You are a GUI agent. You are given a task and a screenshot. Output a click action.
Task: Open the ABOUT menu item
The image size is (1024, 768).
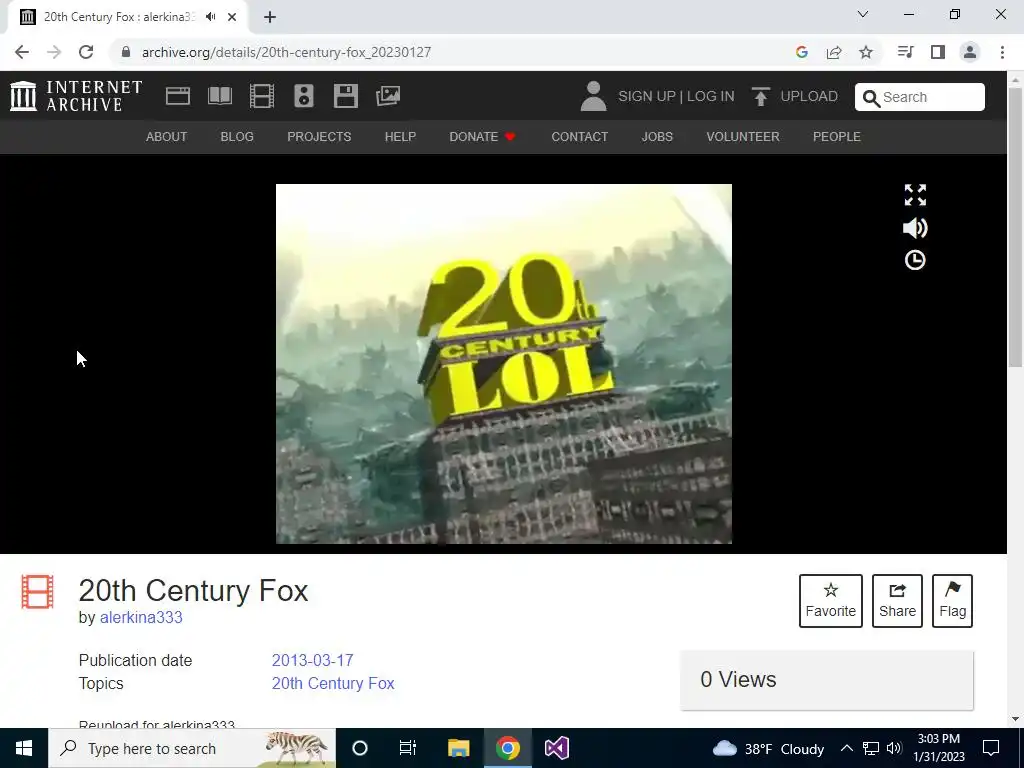167,136
